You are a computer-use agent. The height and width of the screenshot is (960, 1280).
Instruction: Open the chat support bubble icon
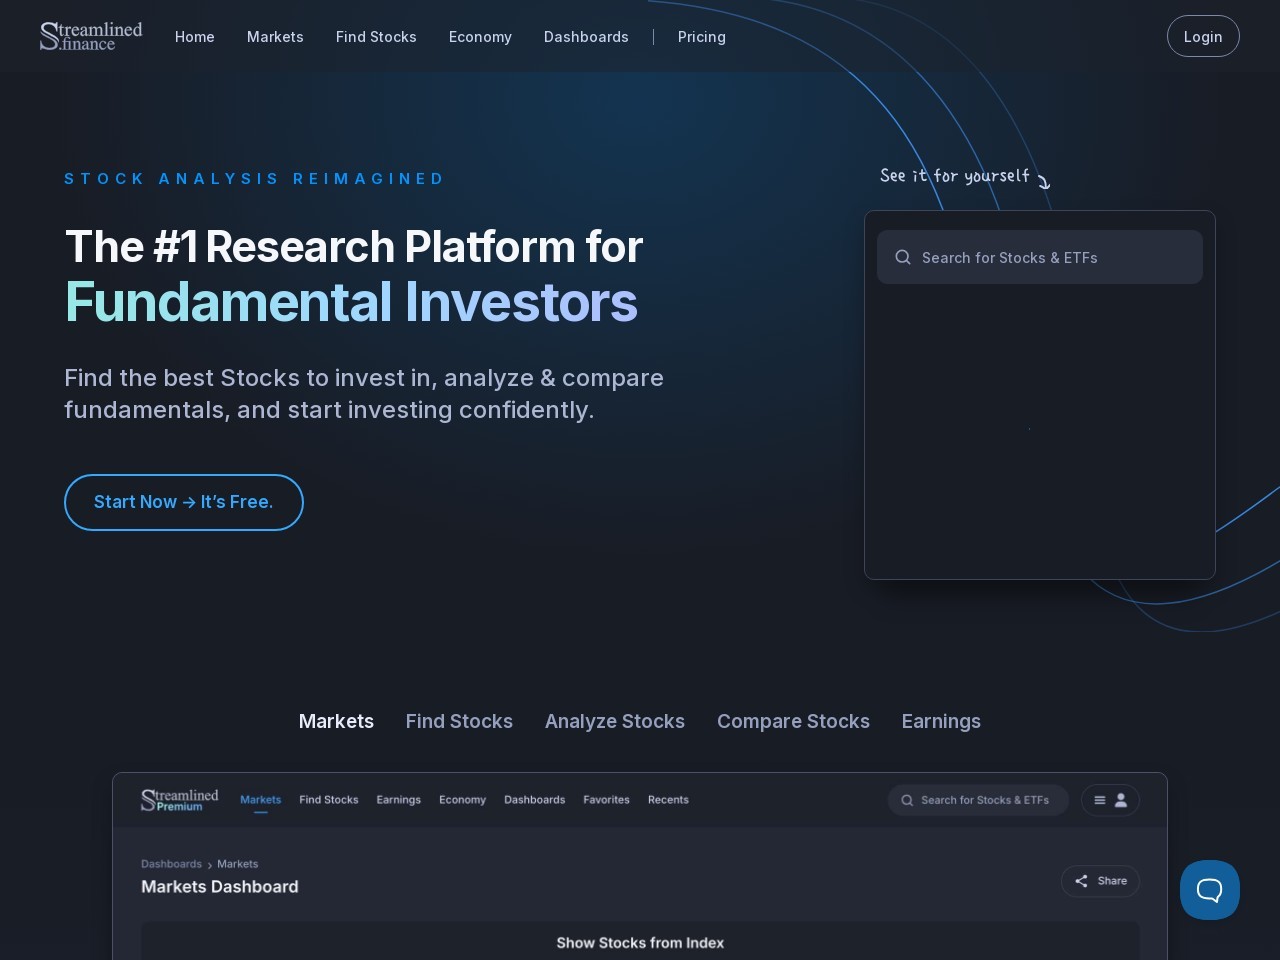click(1210, 890)
